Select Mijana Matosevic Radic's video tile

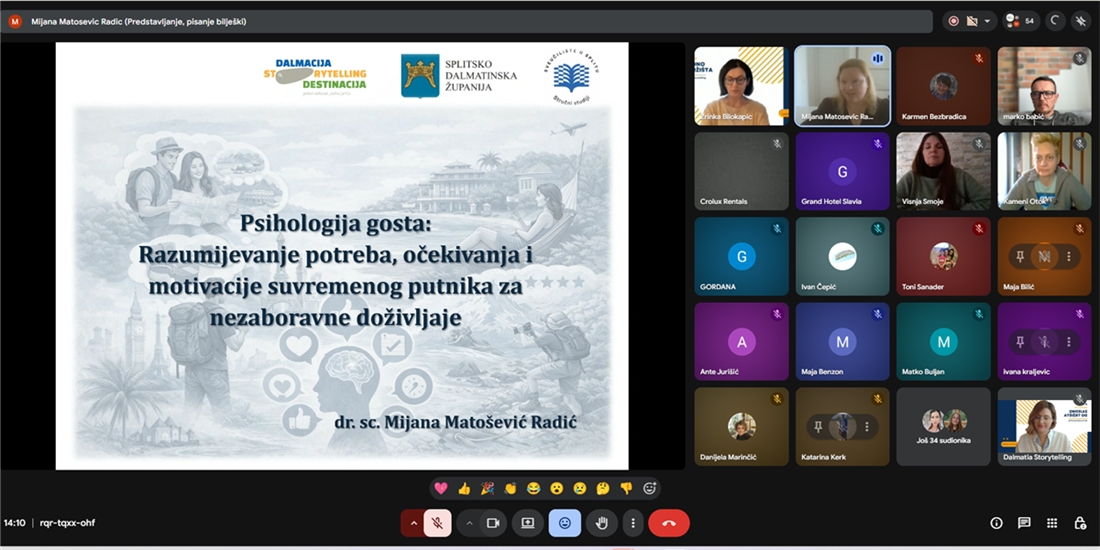coord(843,86)
